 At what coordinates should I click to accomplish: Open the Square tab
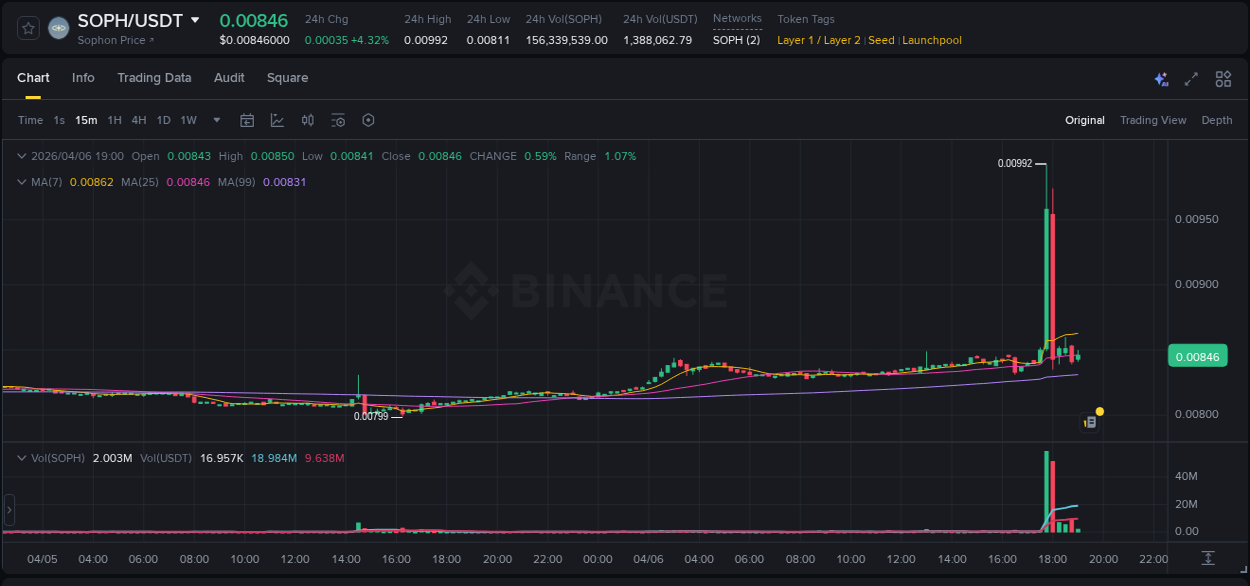coord(287,78)
